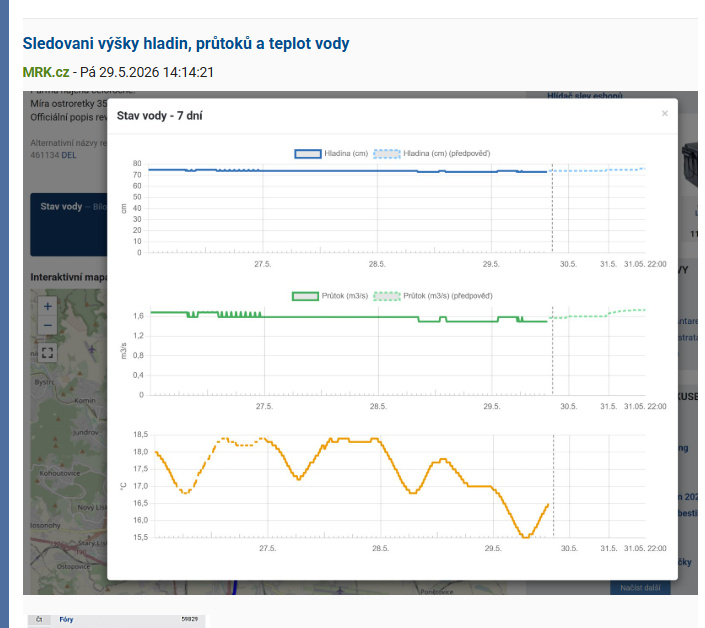
Task: Click the page heading Sledovani výšky hladin
Action: tap(186, 44)
